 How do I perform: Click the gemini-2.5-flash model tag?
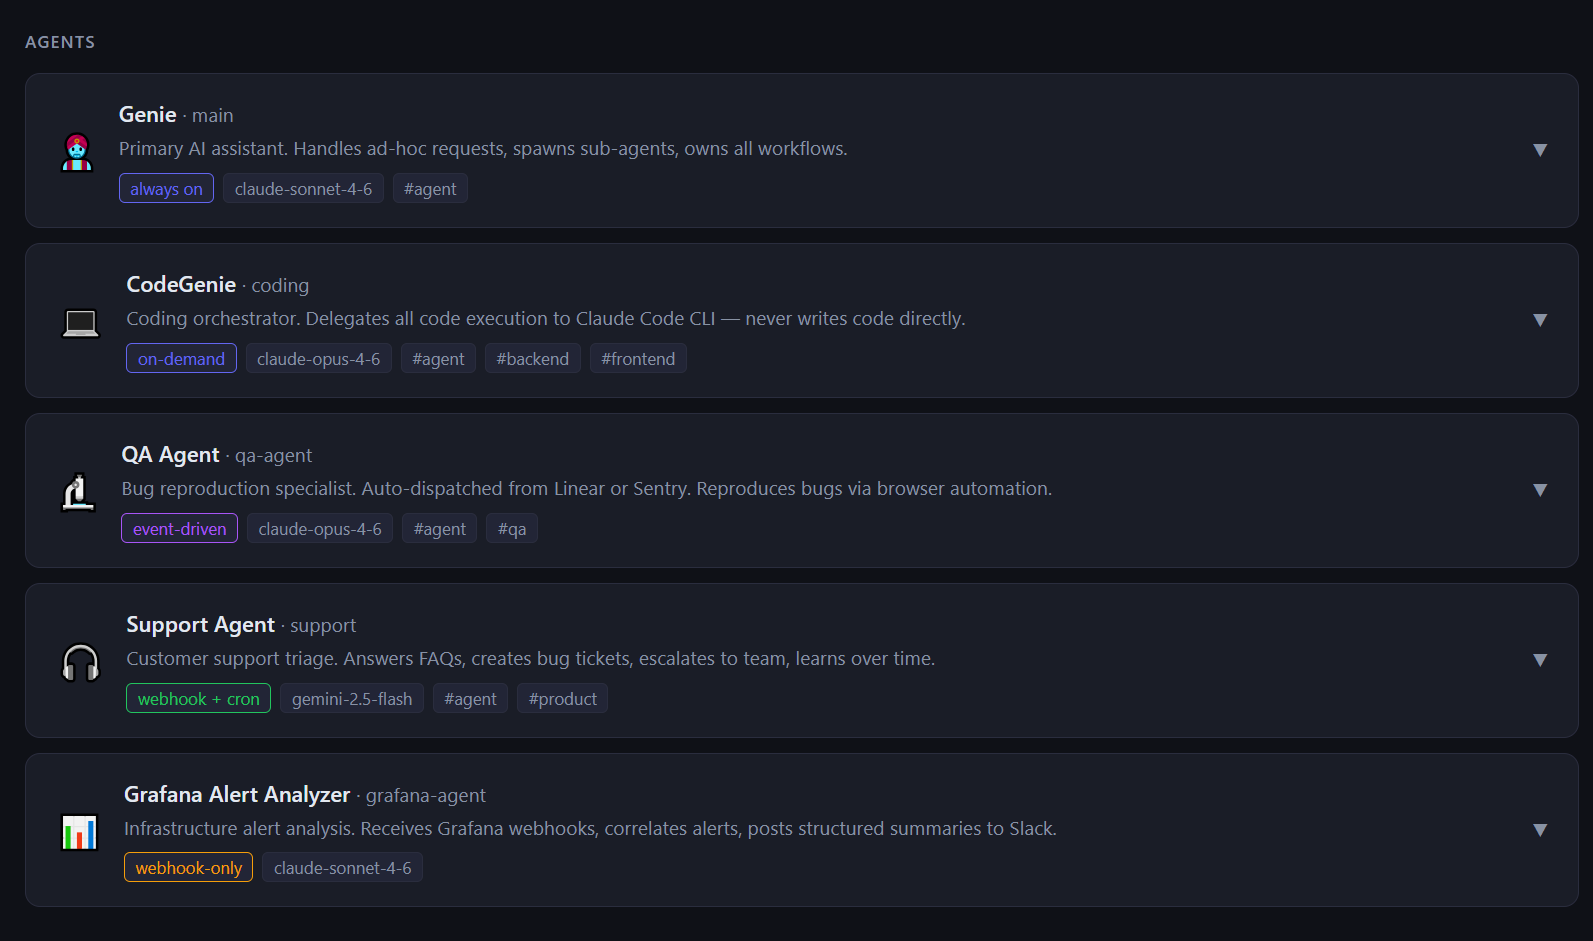pos(352,699)
